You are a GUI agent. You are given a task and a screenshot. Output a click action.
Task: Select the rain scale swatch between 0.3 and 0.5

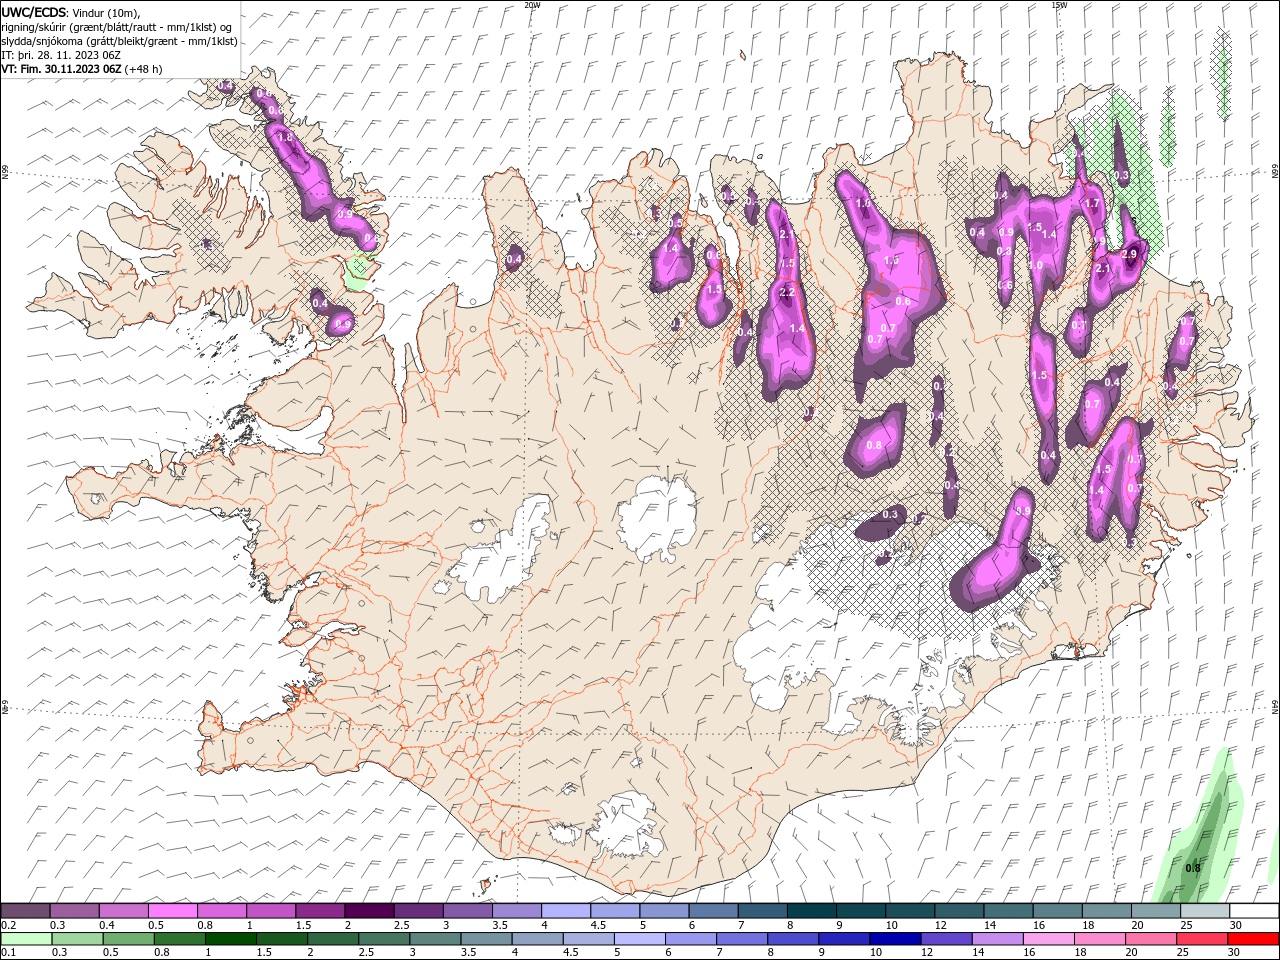click(x=77, y=939)
